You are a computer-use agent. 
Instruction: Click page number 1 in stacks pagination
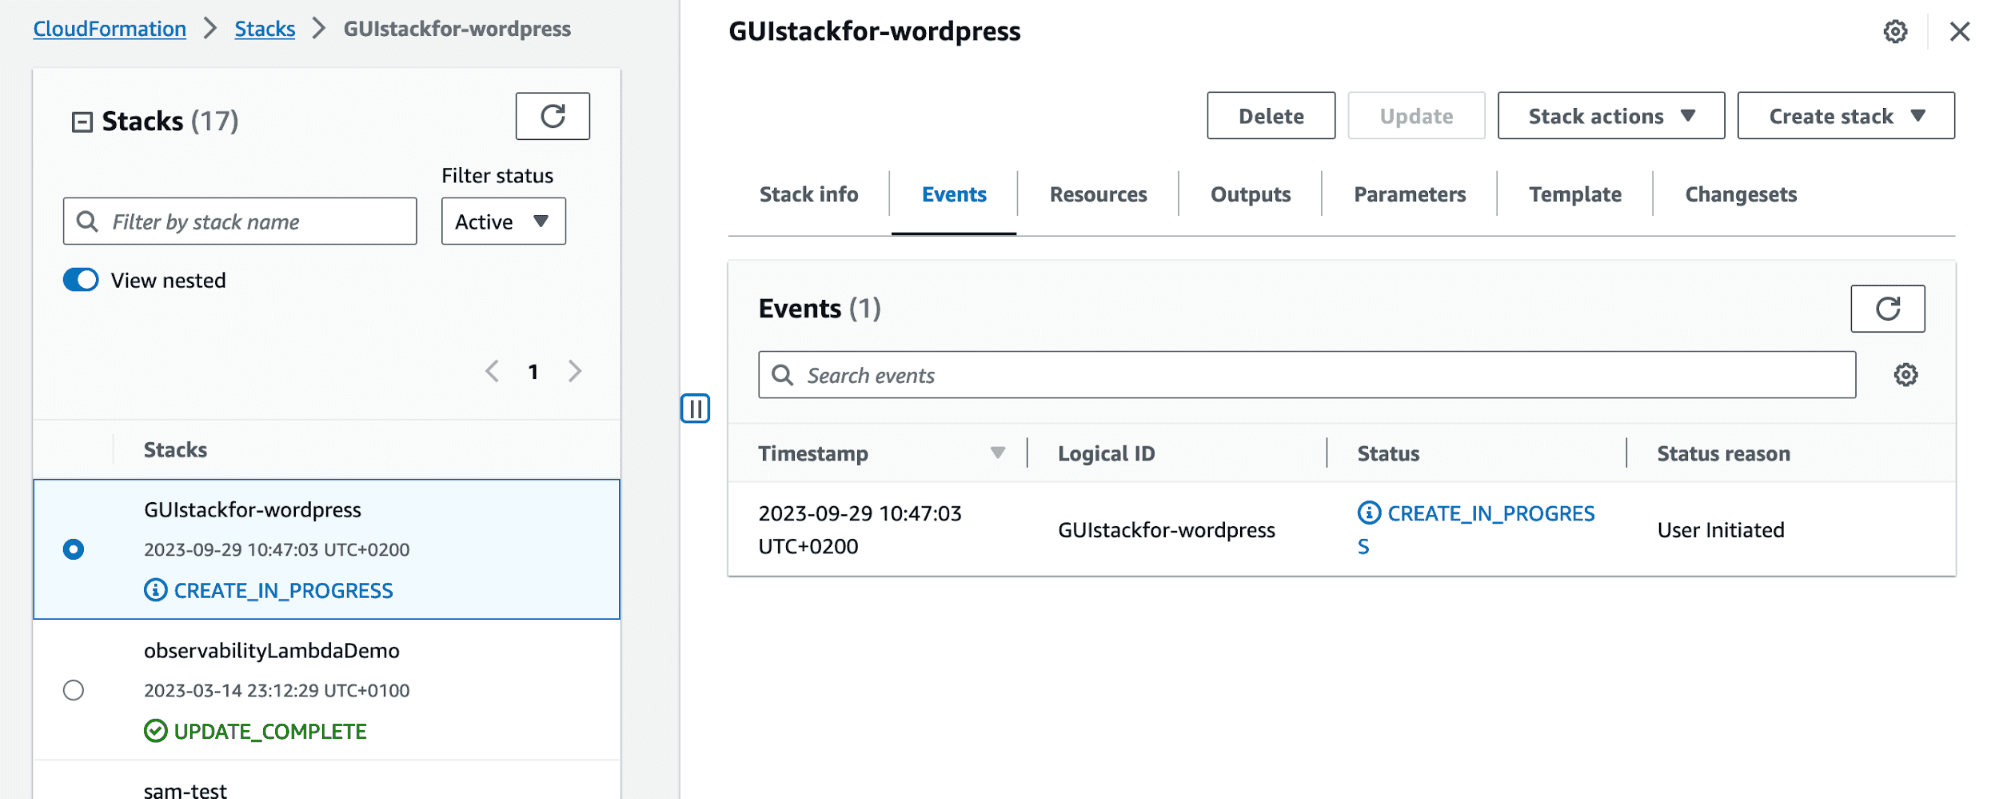533,372
